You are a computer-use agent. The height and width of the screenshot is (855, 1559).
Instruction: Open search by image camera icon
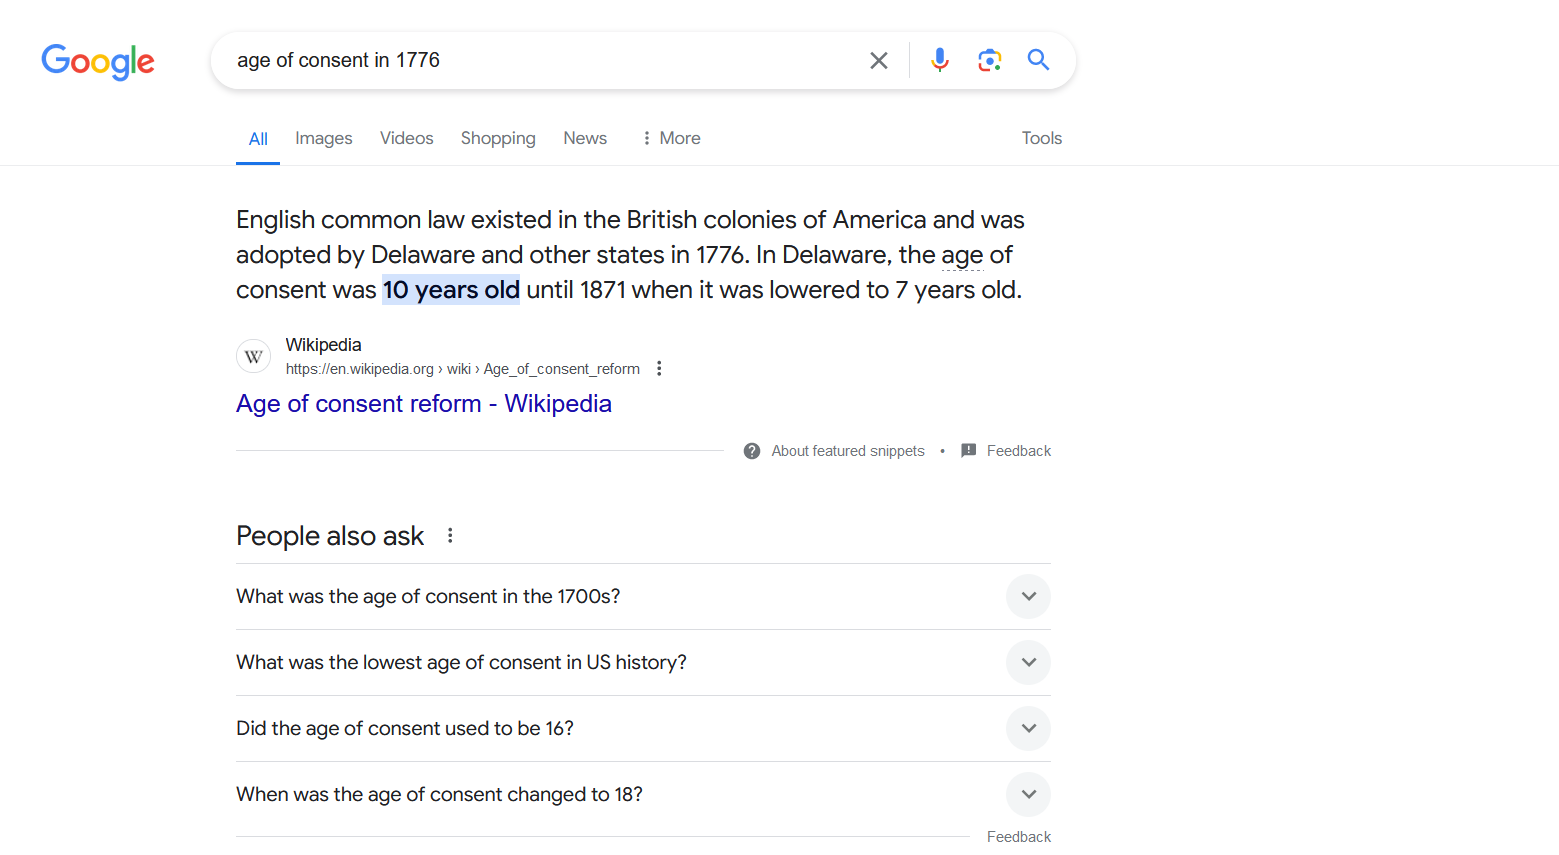pyautogui.click(x=990, y=60)
